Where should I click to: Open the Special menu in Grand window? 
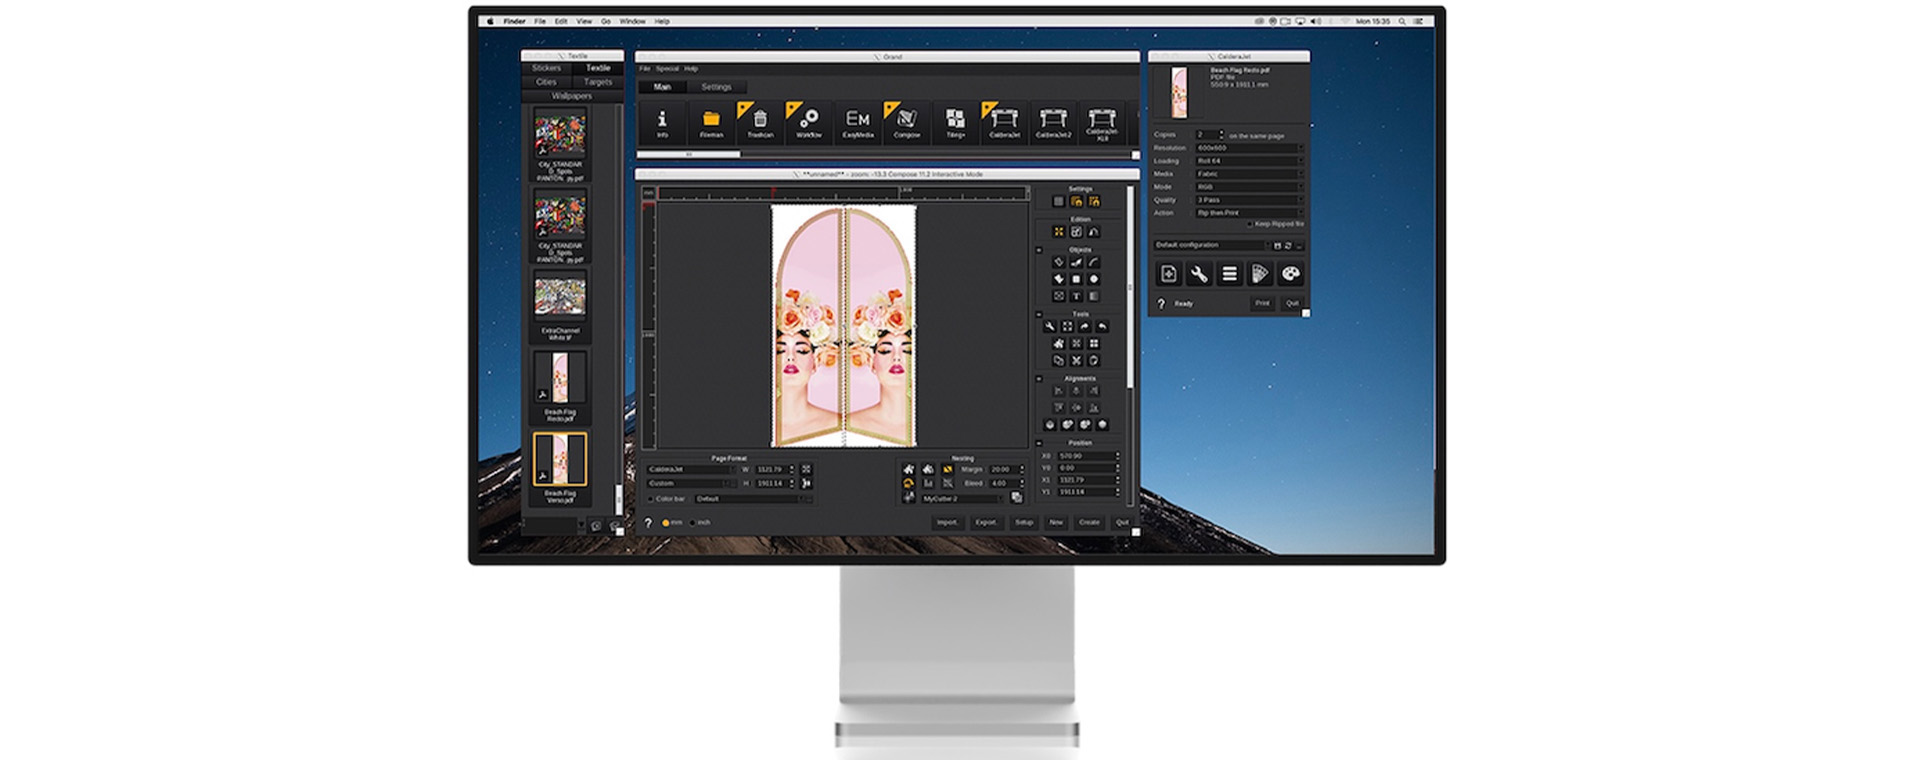667,69
